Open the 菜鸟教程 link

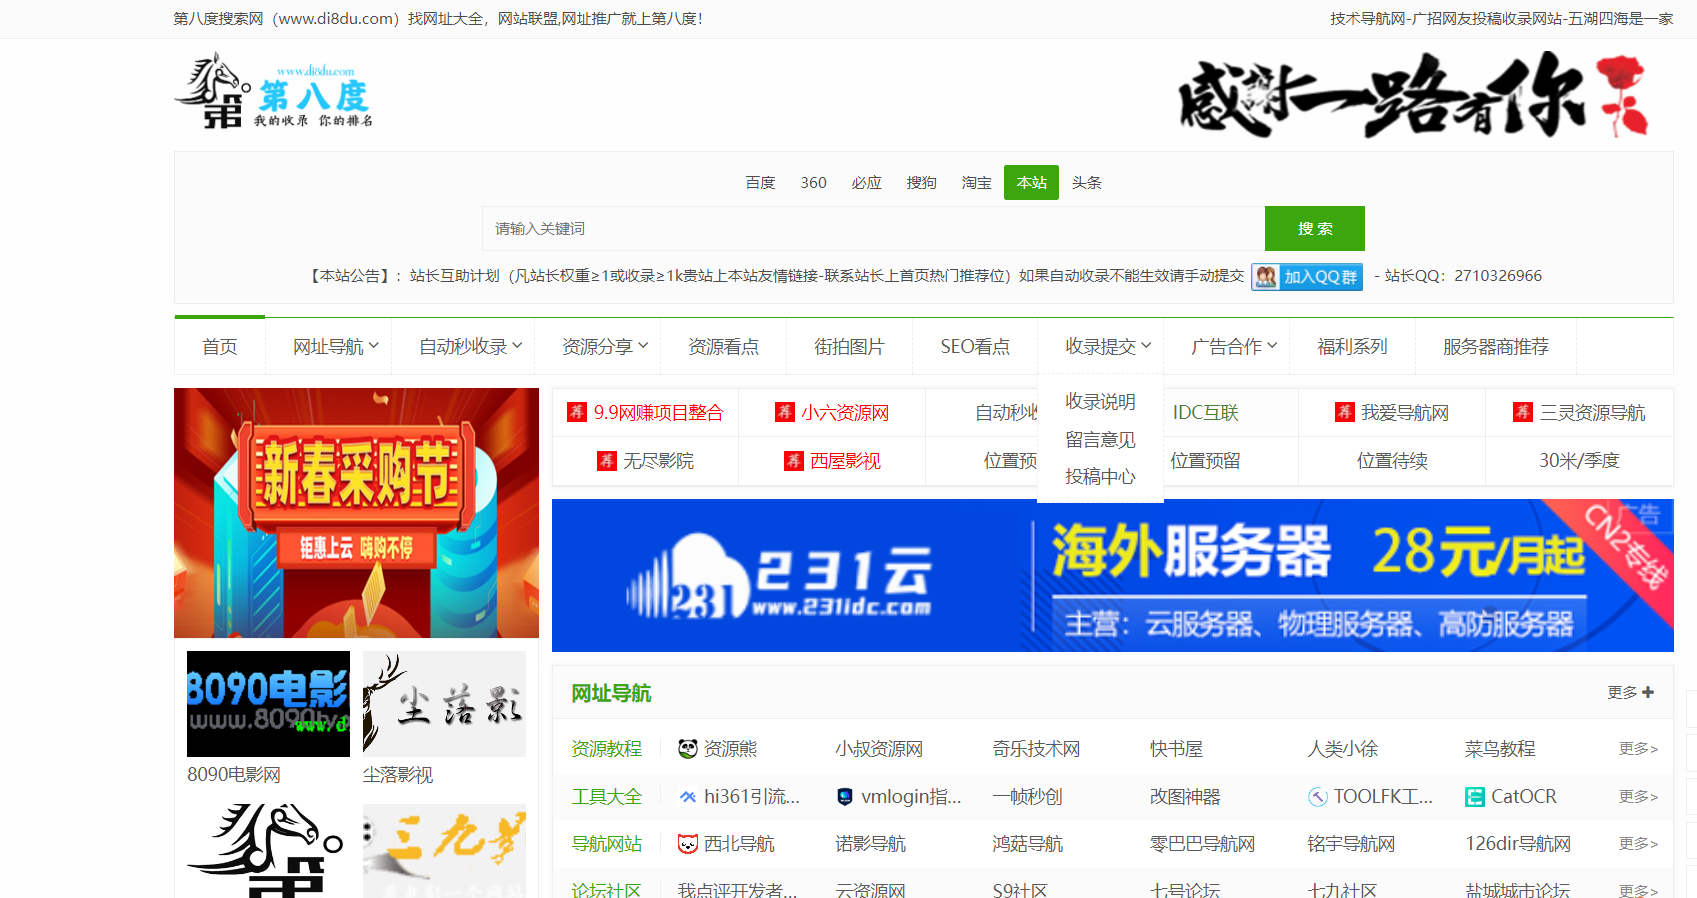(1500, 748)
